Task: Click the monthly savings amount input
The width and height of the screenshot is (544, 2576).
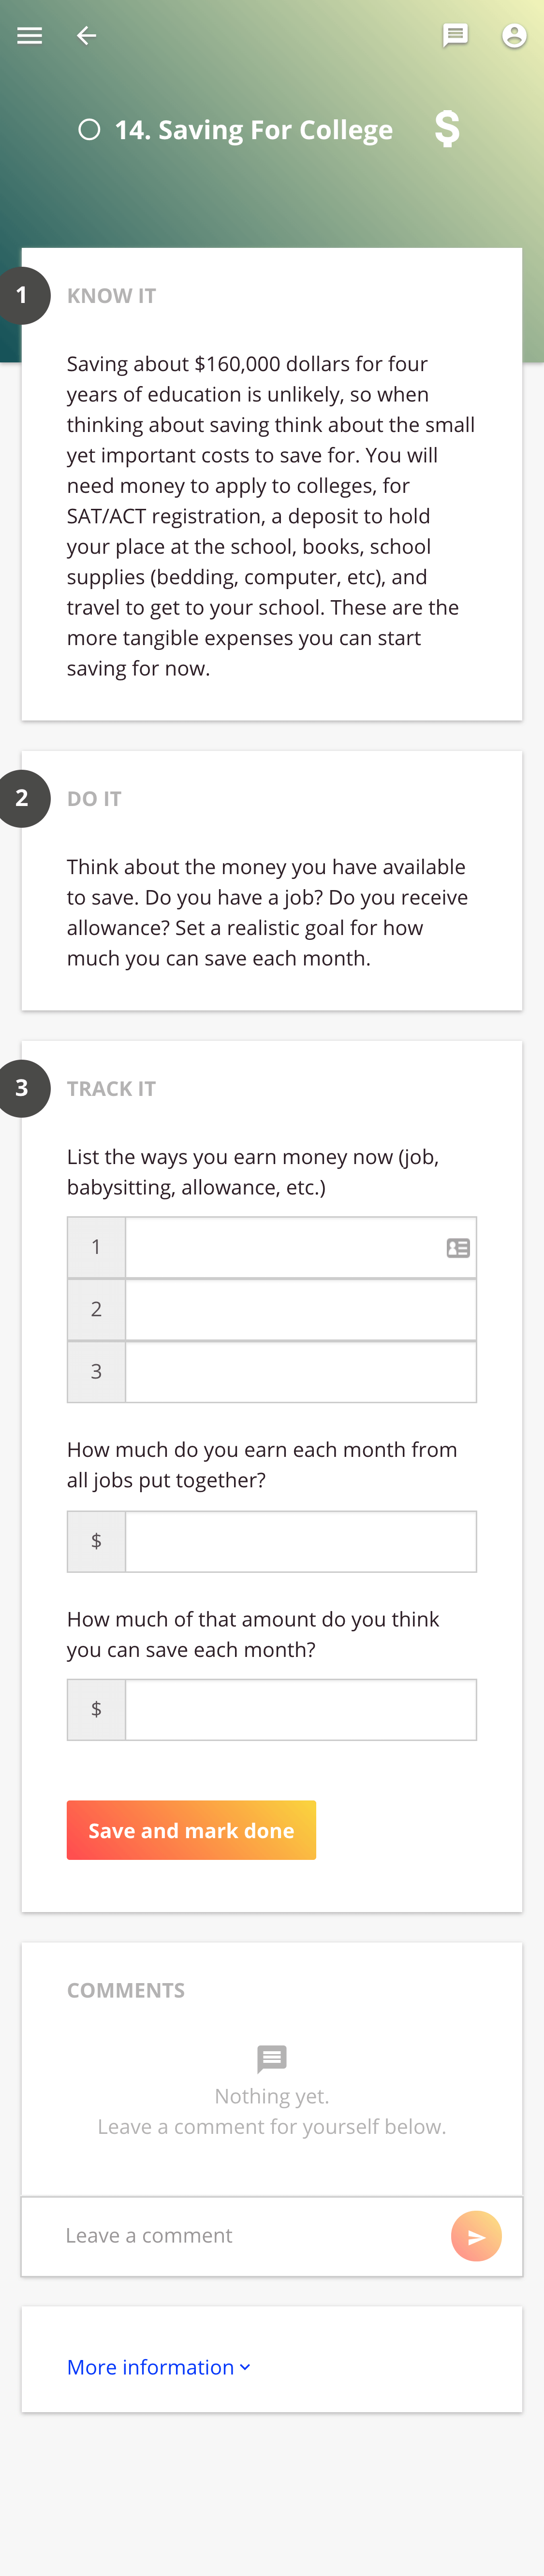Action: (300, 1710)
